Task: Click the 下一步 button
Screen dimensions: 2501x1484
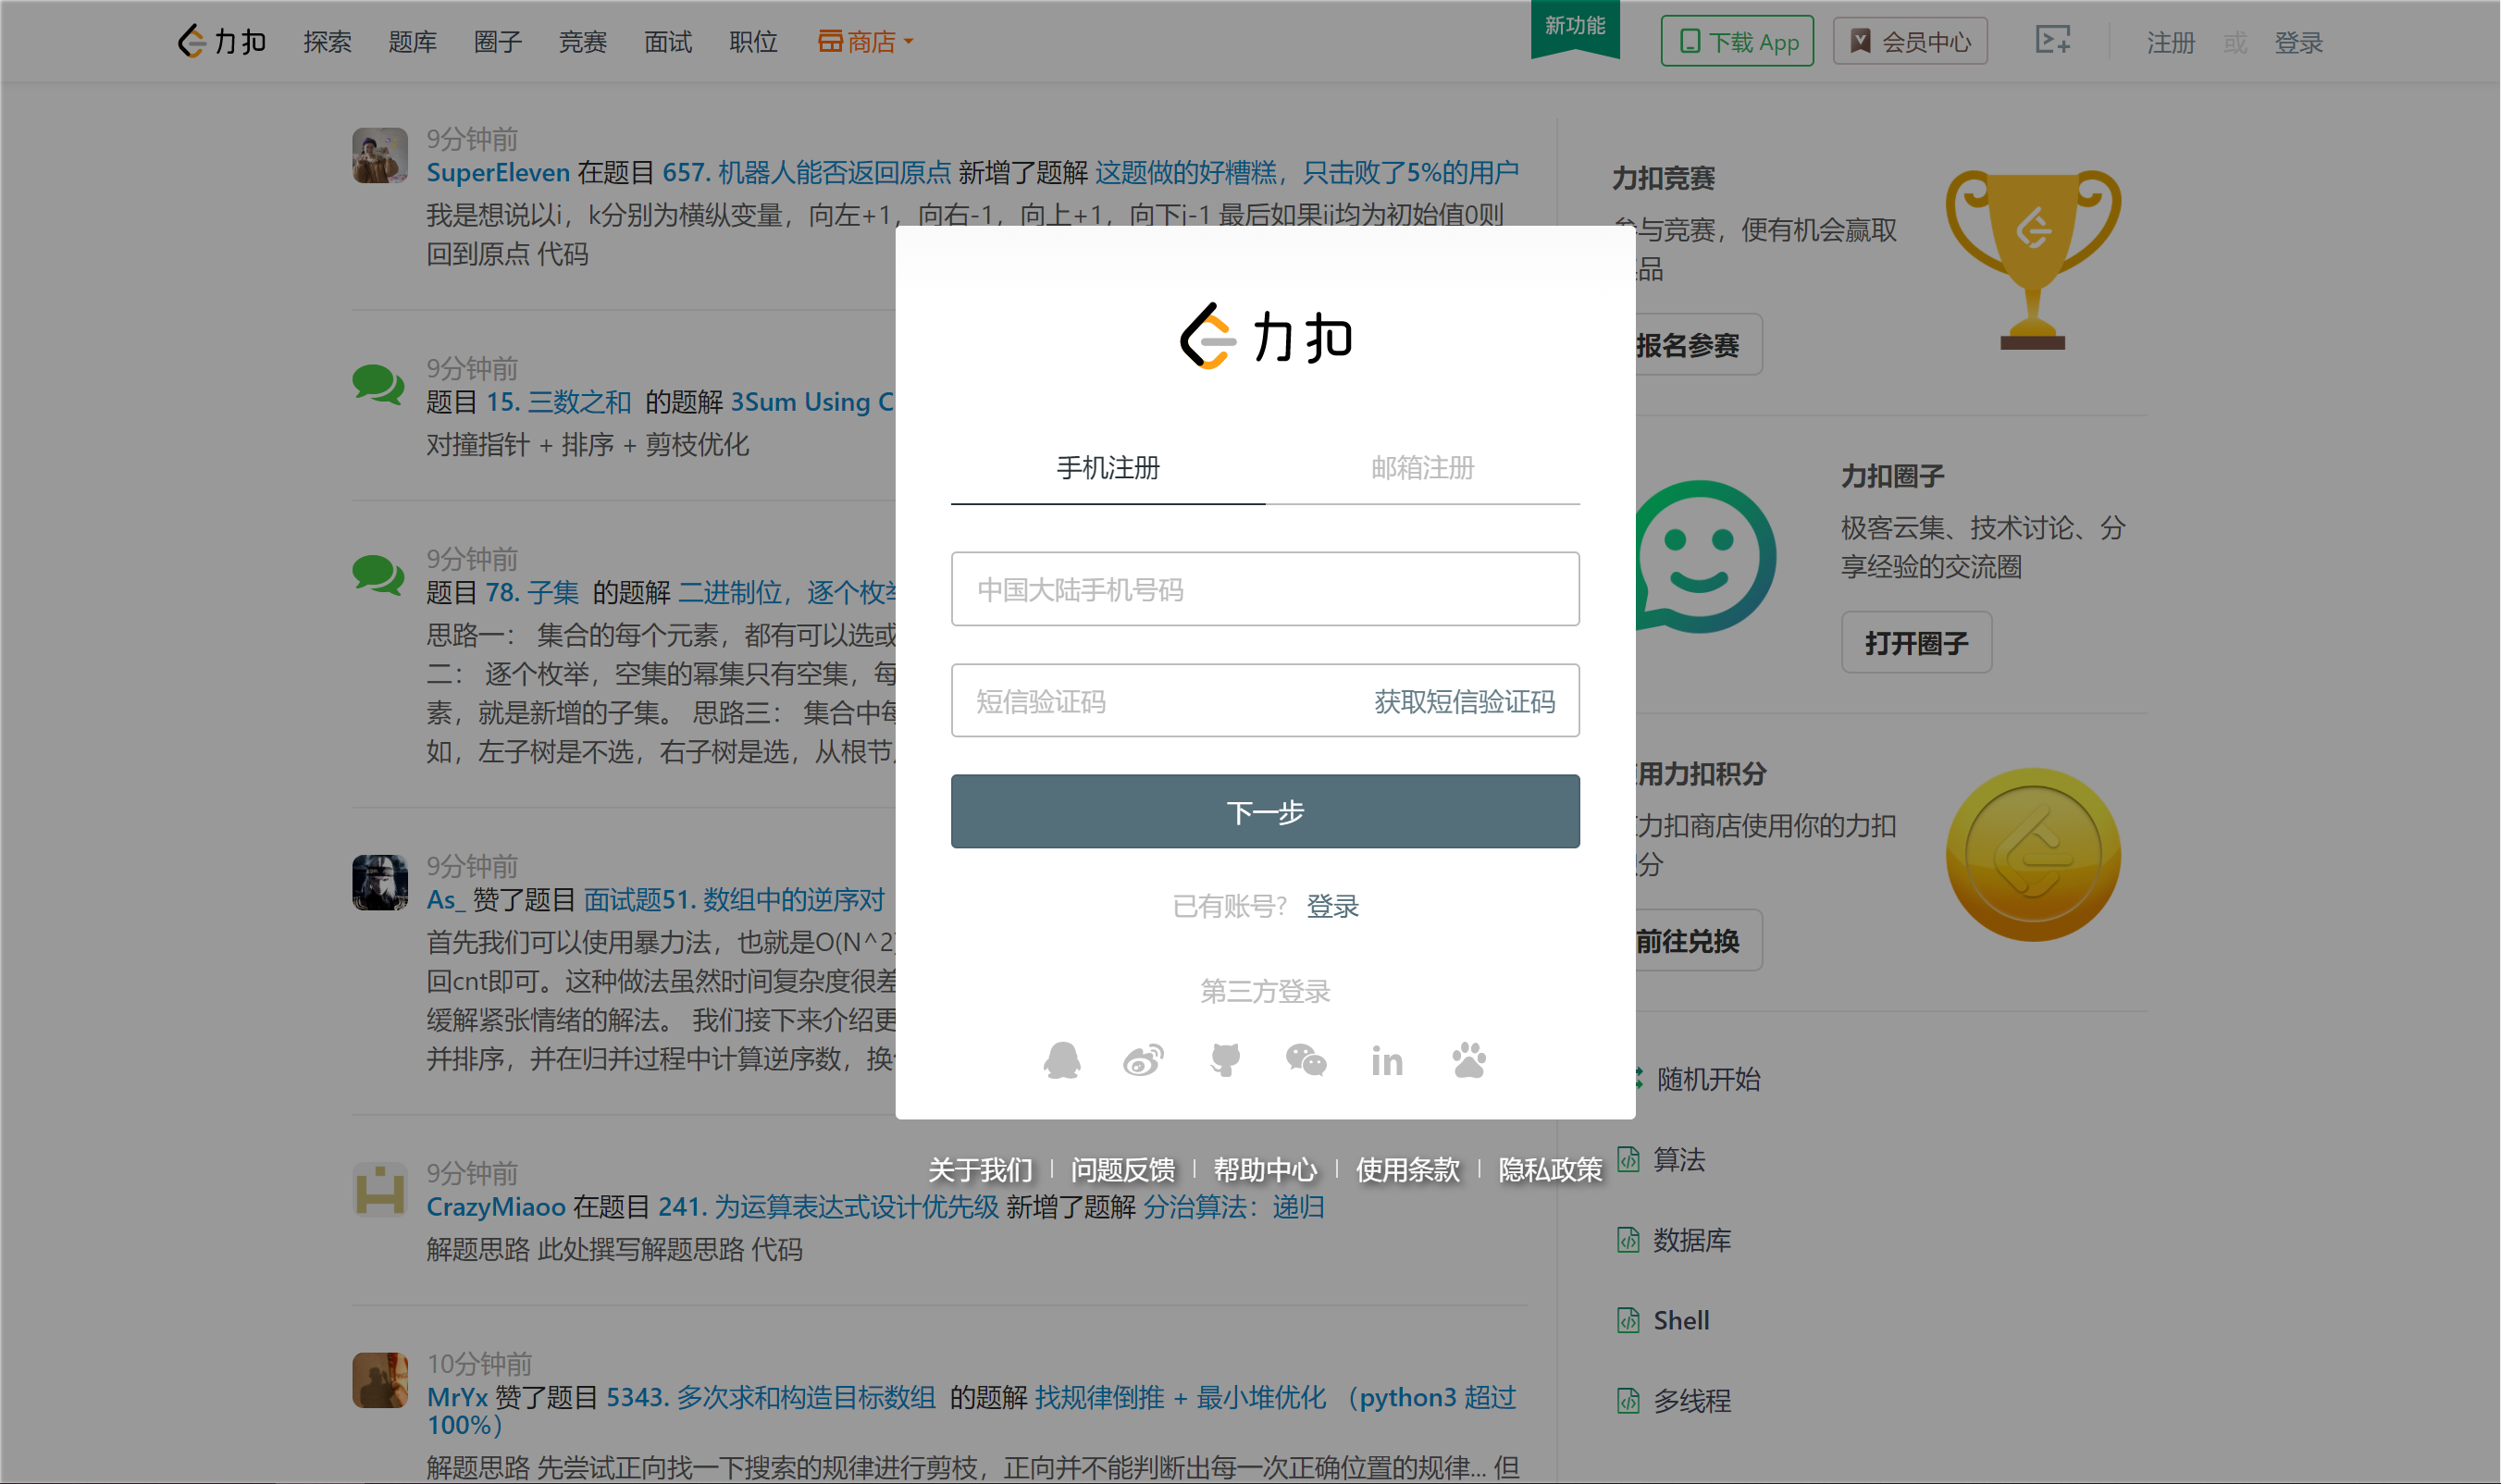Action: pyautogui.click(x=1265, y=811)
